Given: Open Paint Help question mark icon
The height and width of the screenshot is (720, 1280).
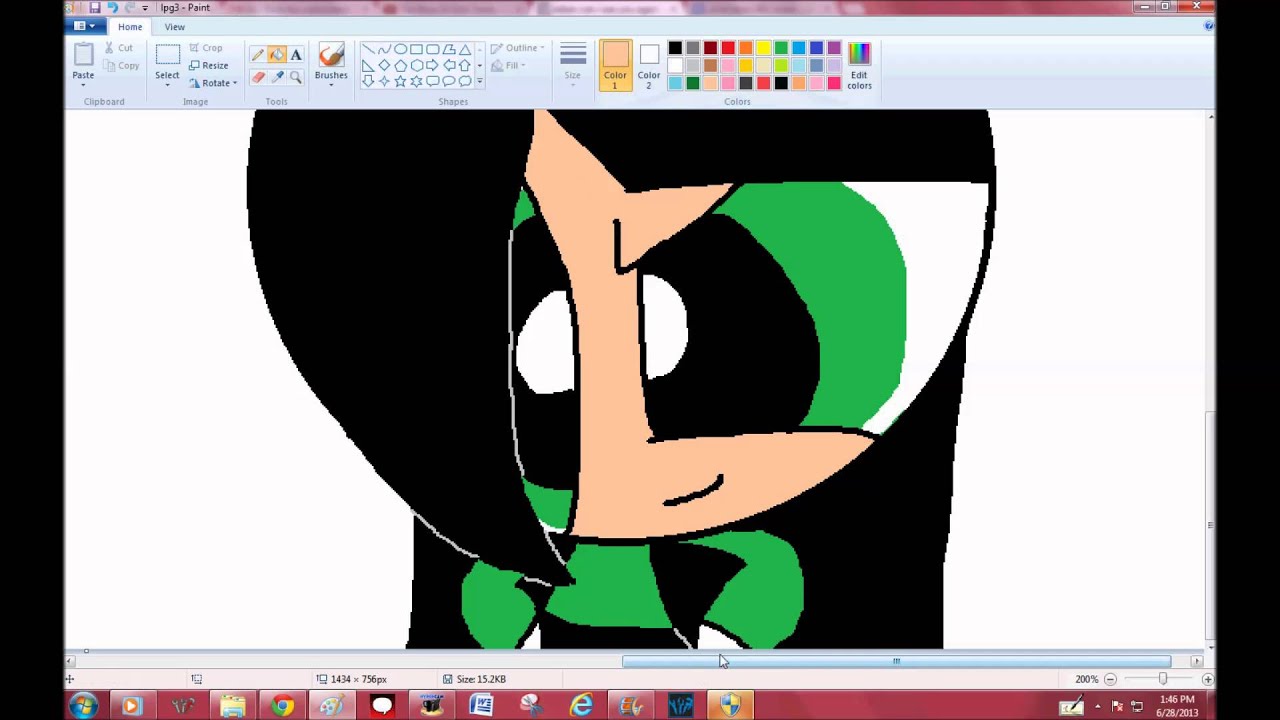Looking at the screenshot, I should pyautogui.click(x=1208, y=26).
